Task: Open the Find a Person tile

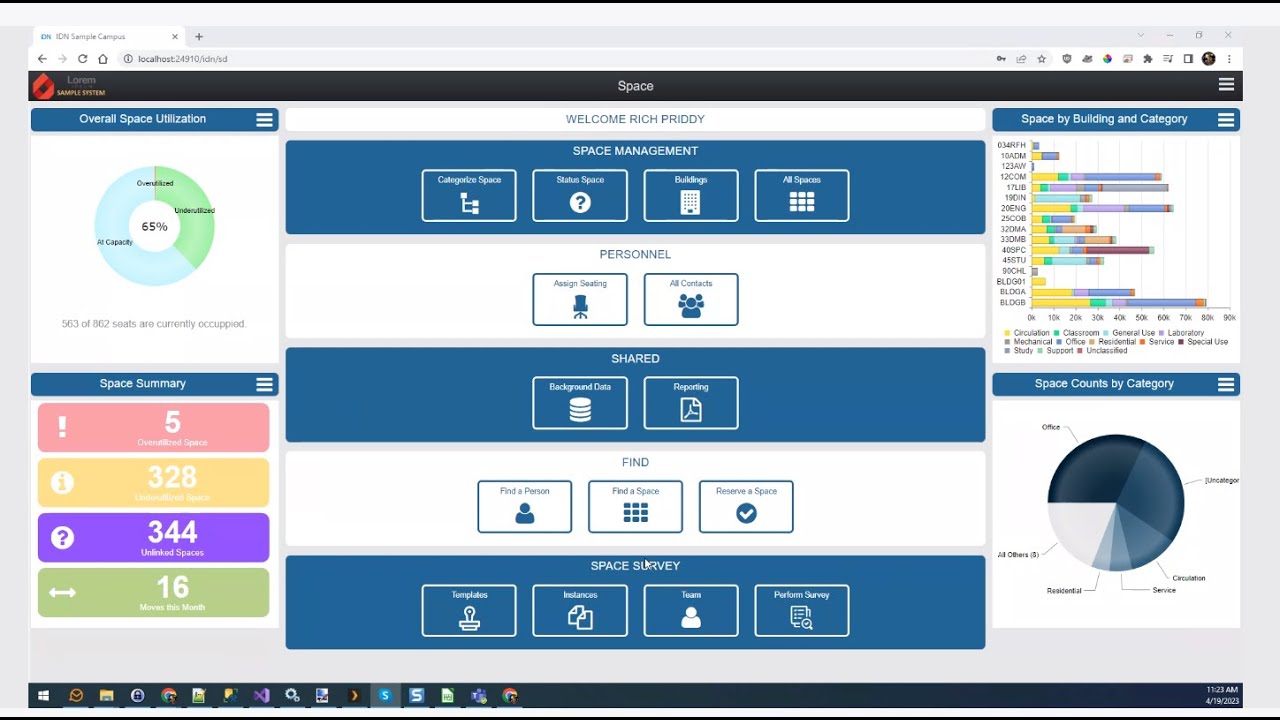Action: point(525,507)
